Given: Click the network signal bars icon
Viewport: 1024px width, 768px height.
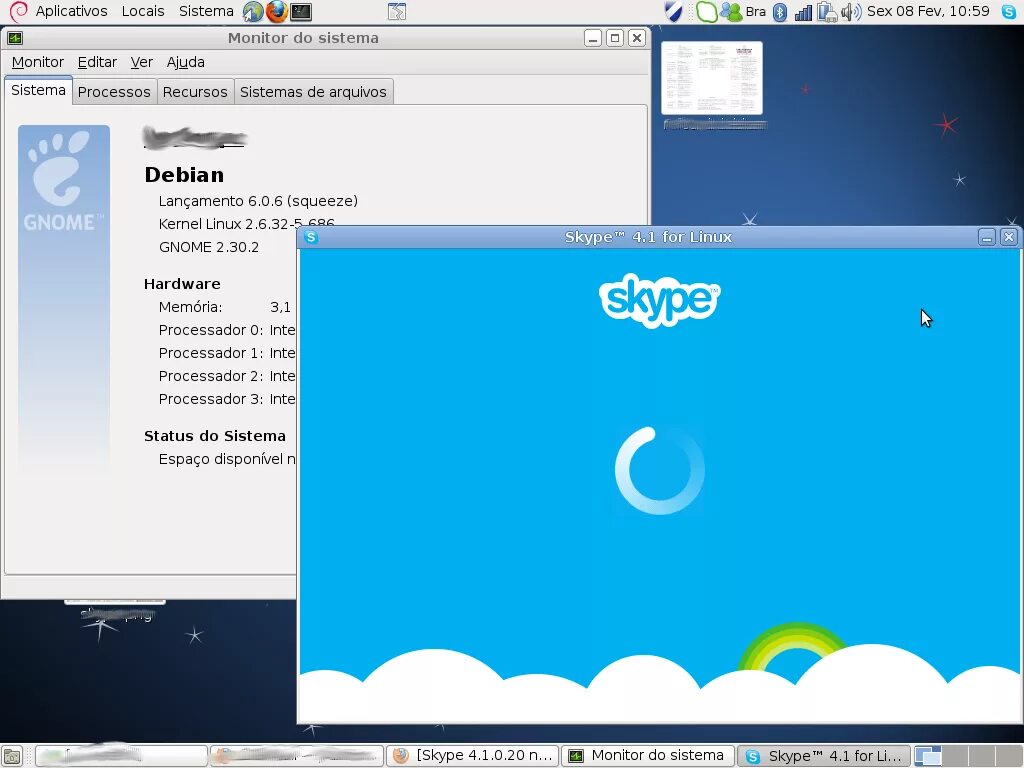Looking at the screenshot, I should click(x=803, y=12).
